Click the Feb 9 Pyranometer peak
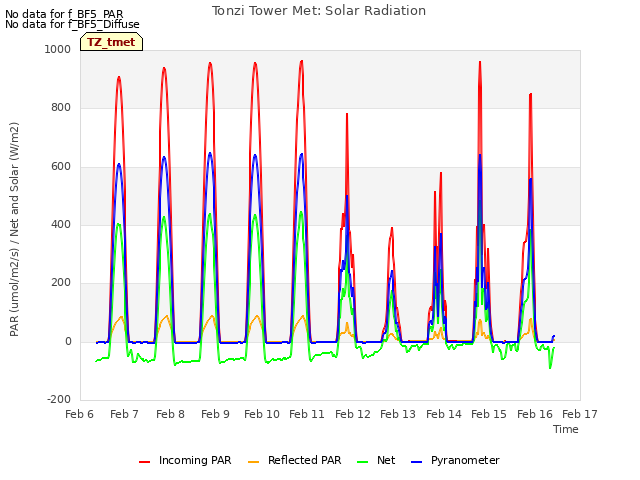 tap(210, 153)
